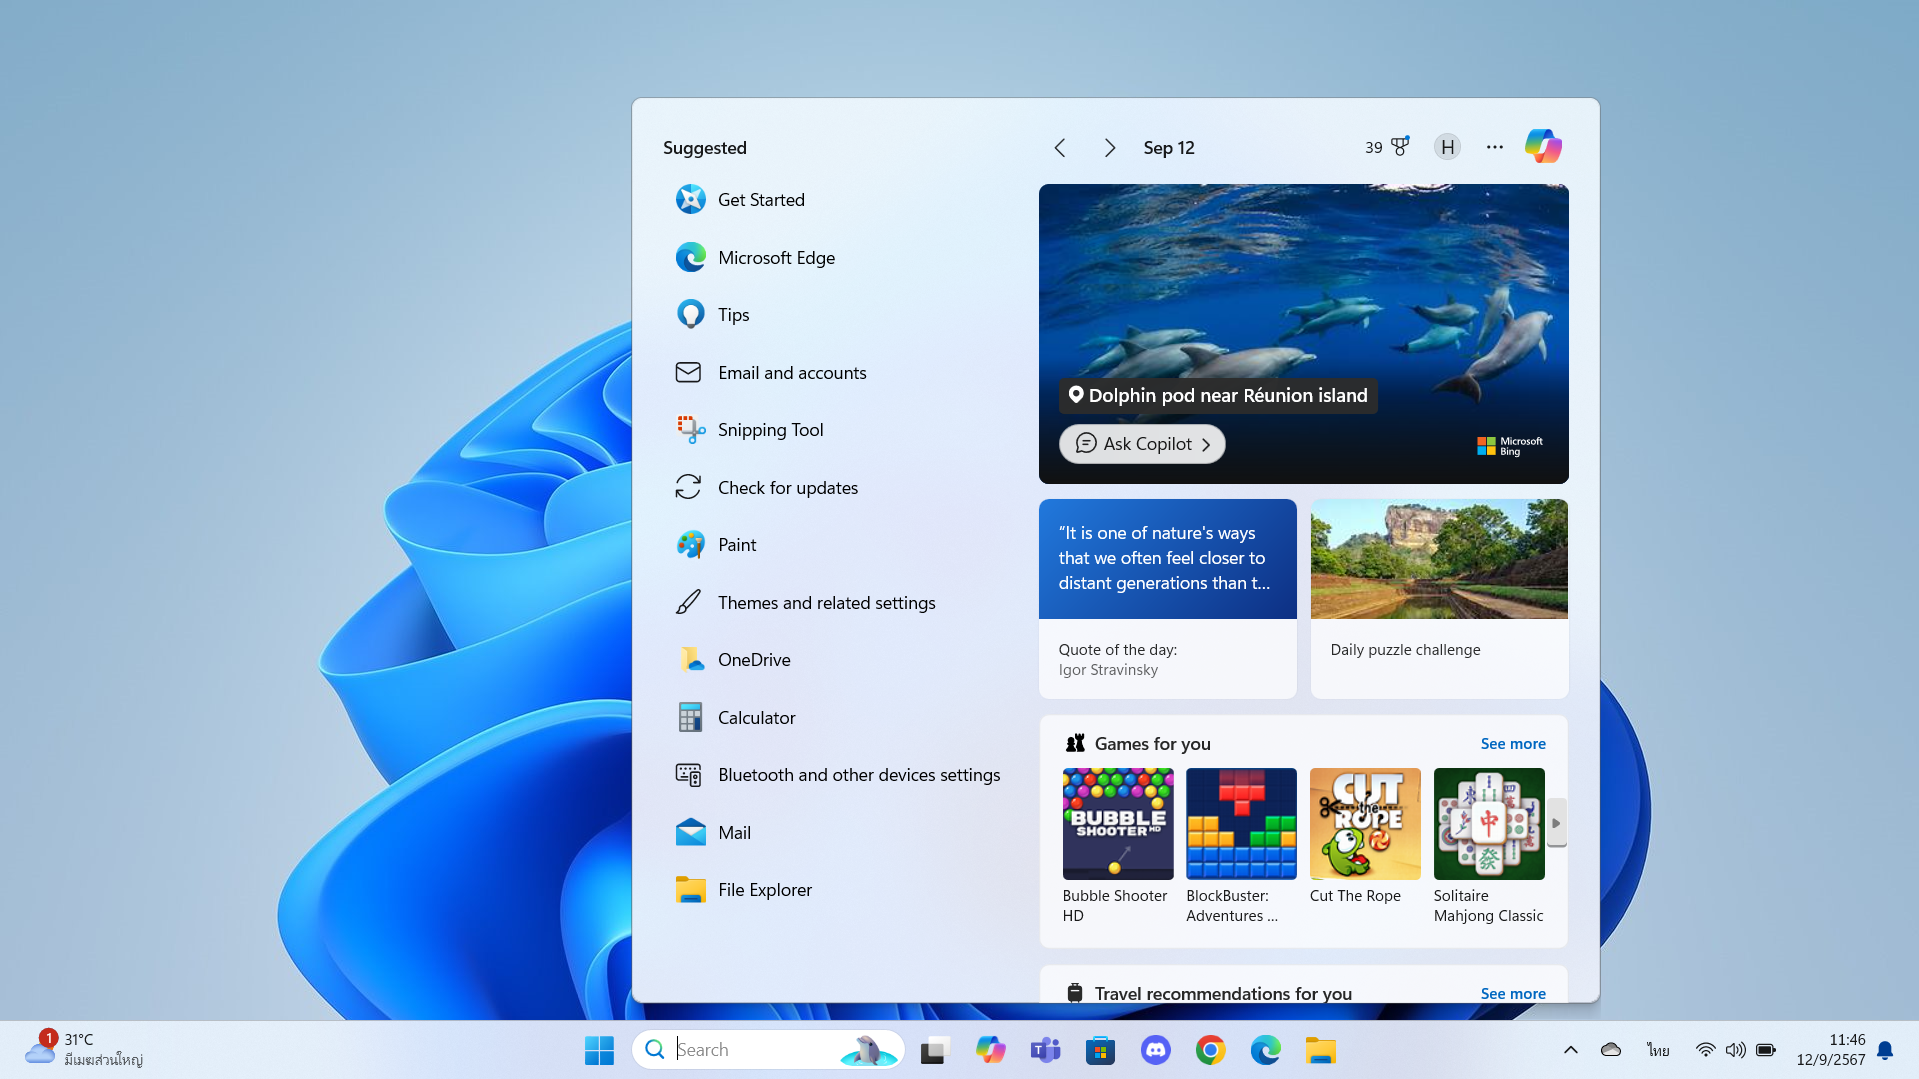Open the H profile account button
This screenshot has width=1919, height=1079.
click(x=1447, y=147)
